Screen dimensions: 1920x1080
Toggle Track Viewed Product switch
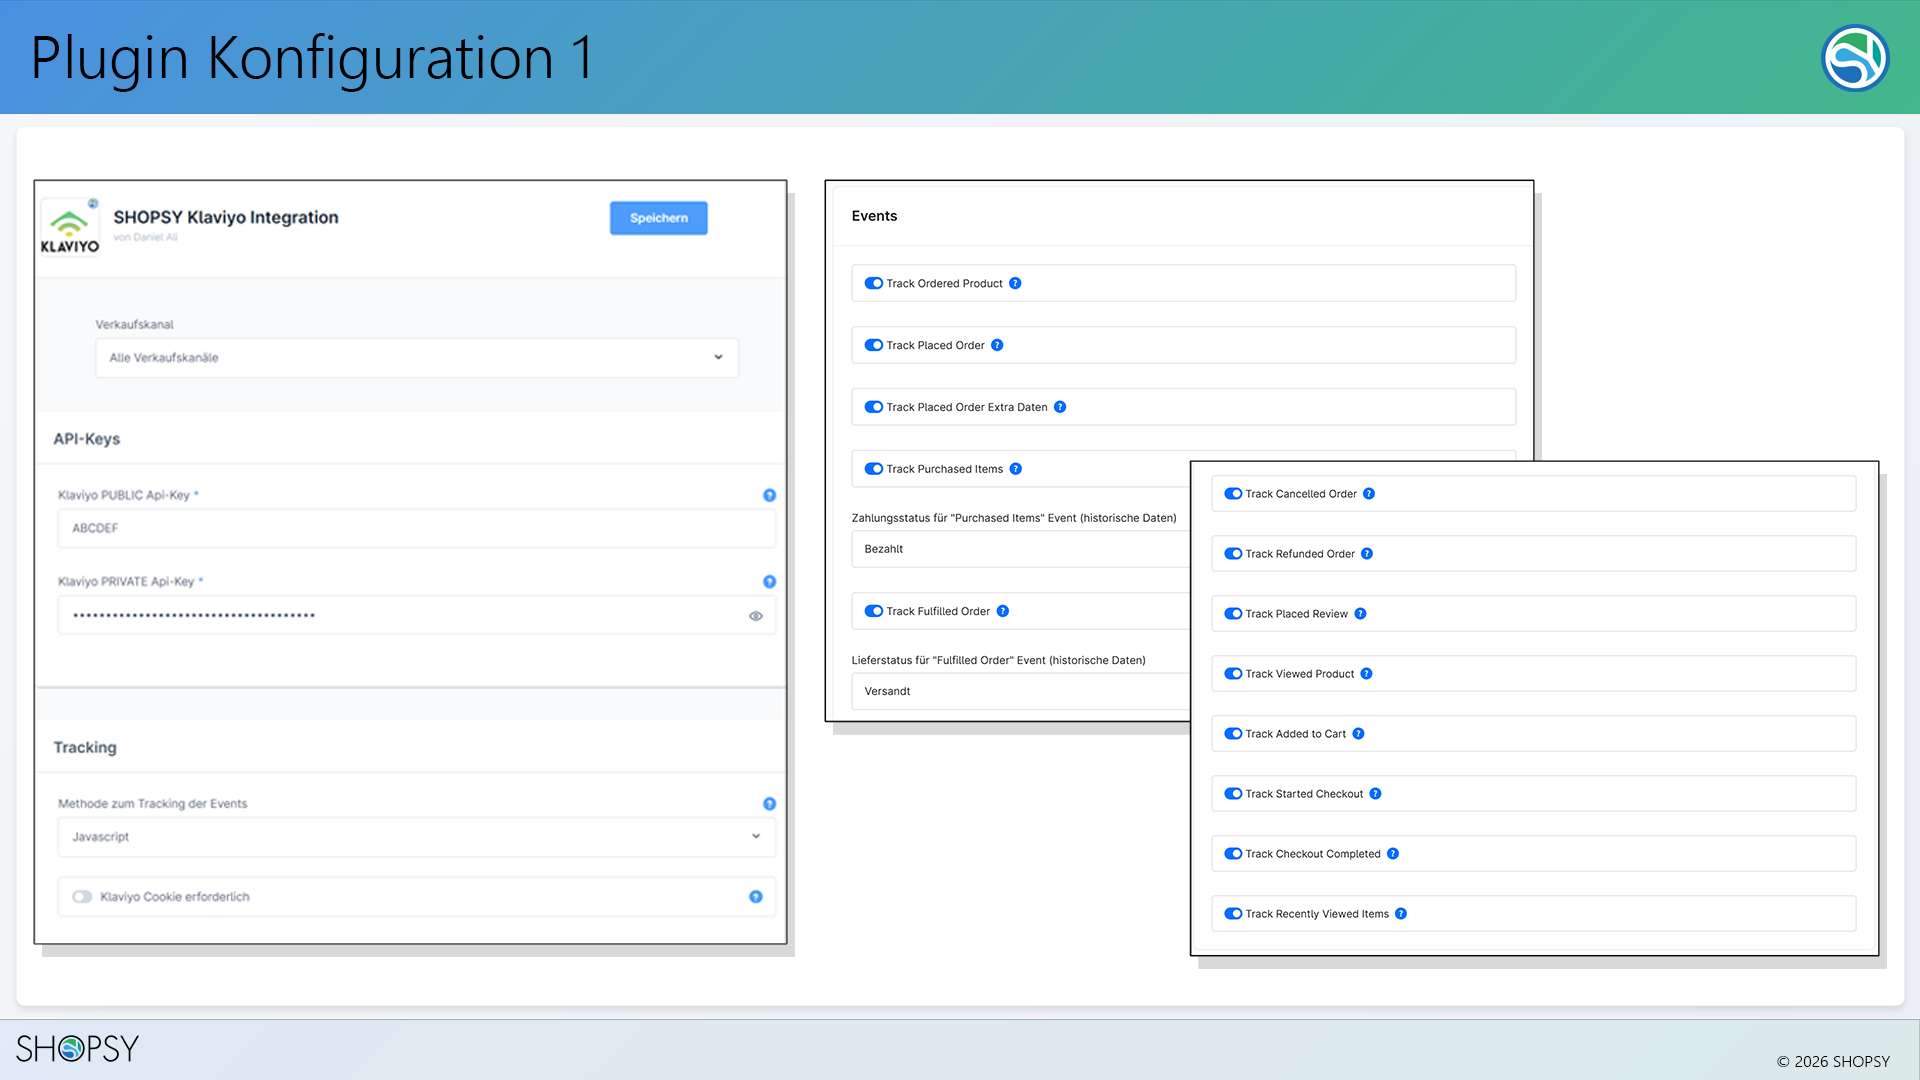click(x=1233, y=674)
